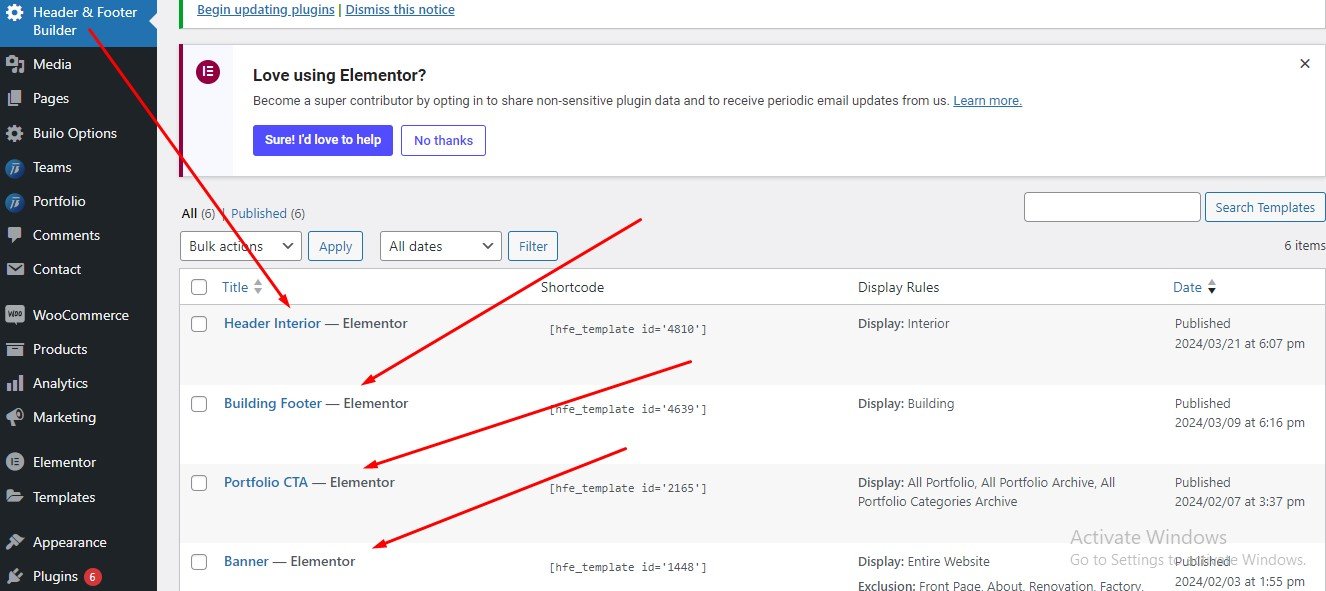Check the Header Interior row checkbox
This screenshot has width=1326, height=591.
point(199,324)
